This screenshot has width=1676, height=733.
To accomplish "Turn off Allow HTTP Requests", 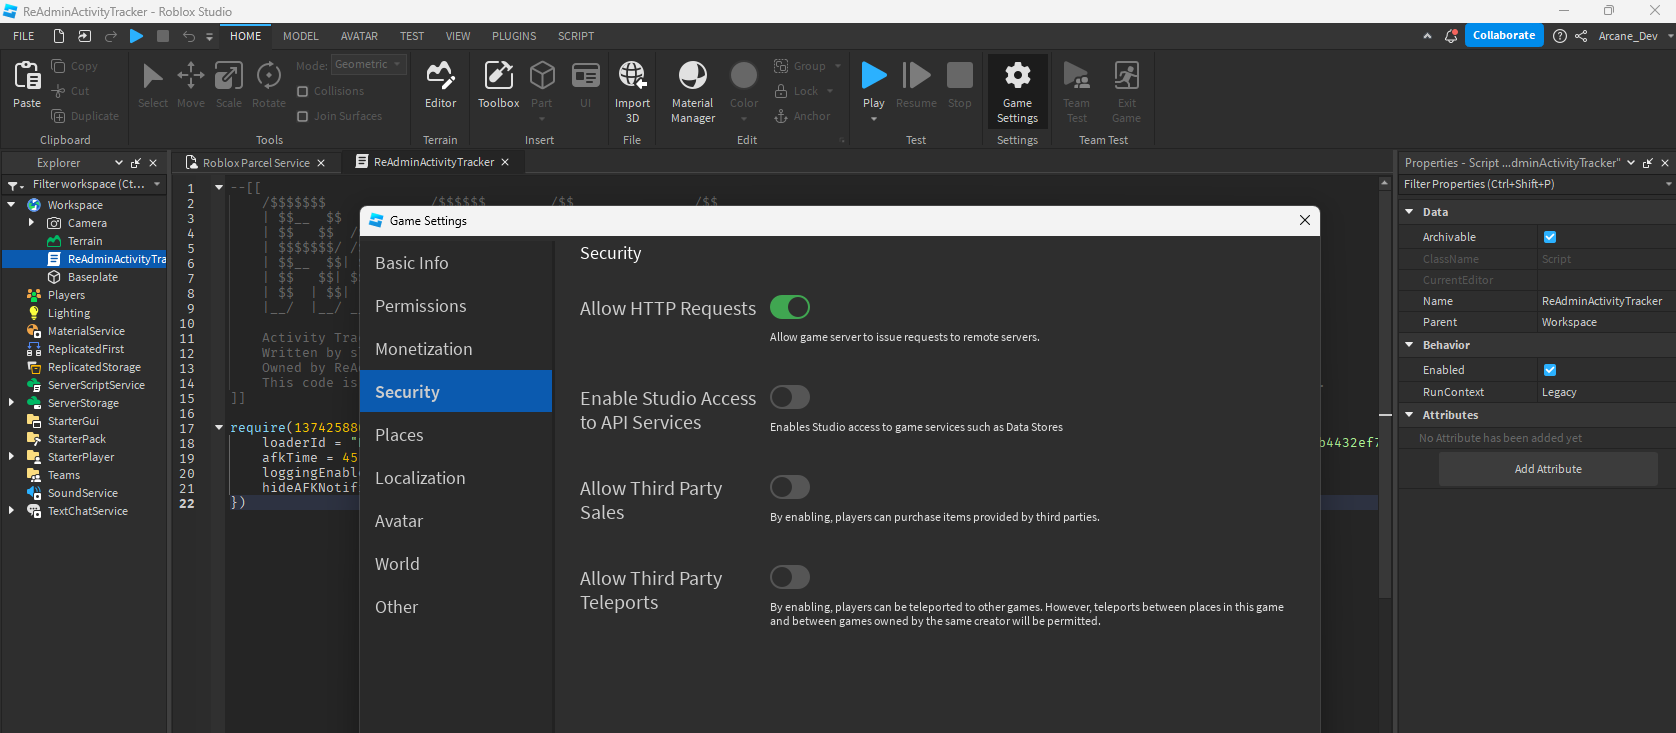I will pos(789,308).
